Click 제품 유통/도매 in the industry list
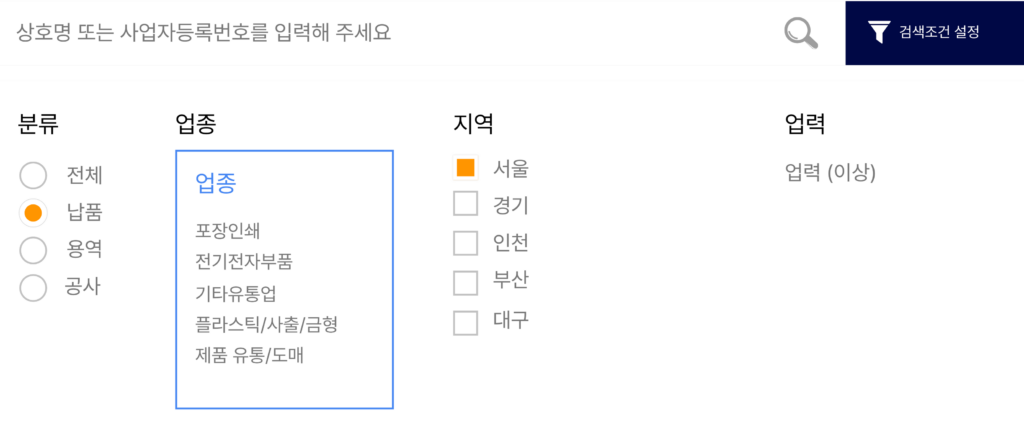 (250, 355)
